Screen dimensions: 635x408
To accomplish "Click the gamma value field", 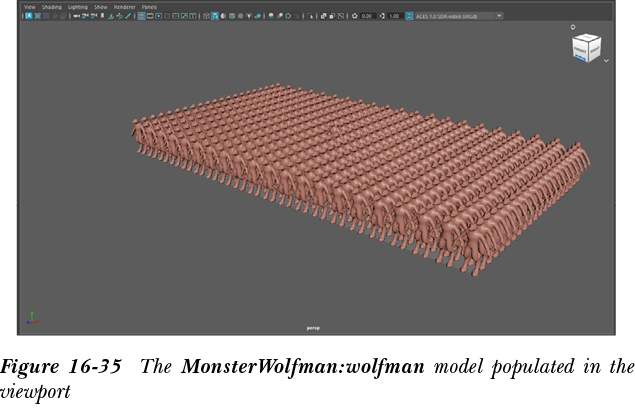I will (394, 17).
